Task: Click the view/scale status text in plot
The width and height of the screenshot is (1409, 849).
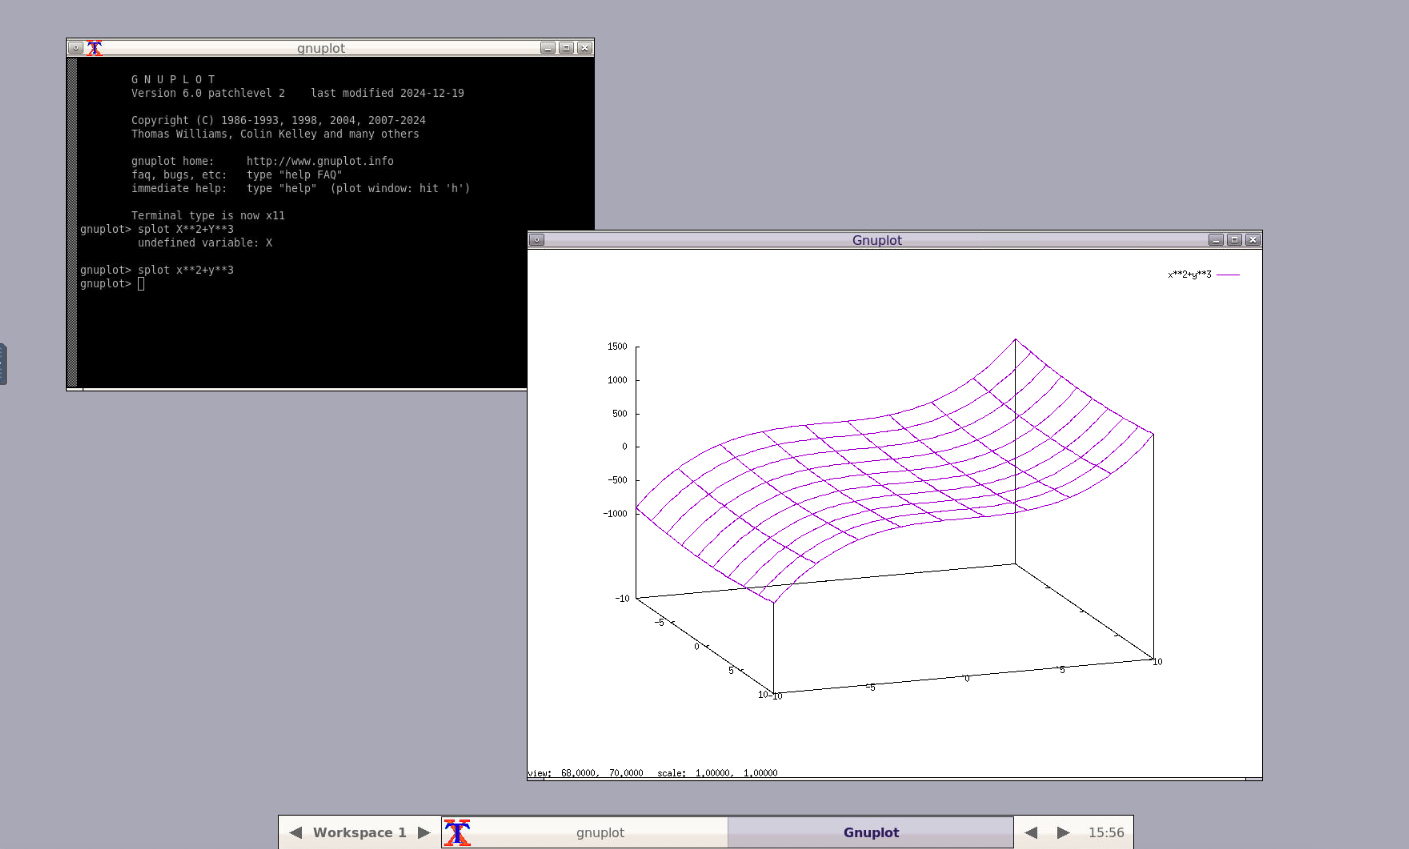Action: click(652, 773)
